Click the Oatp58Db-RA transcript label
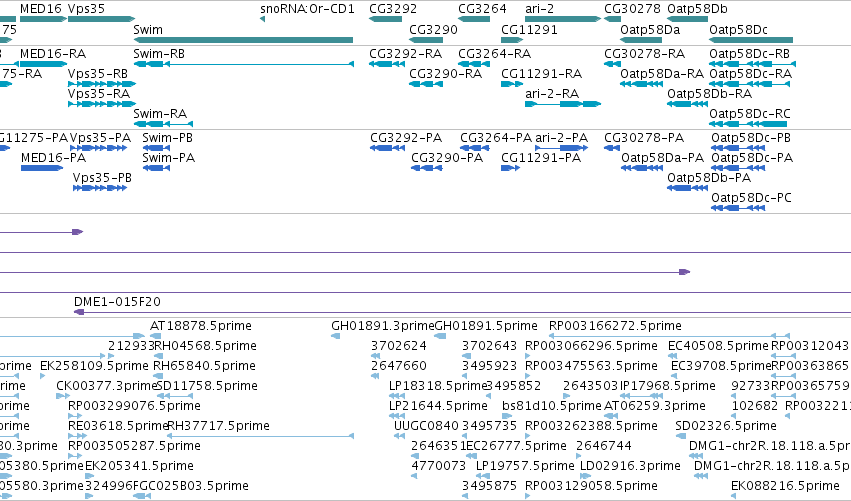The width and height of the screenshot is (851, 501). [709, 94]
